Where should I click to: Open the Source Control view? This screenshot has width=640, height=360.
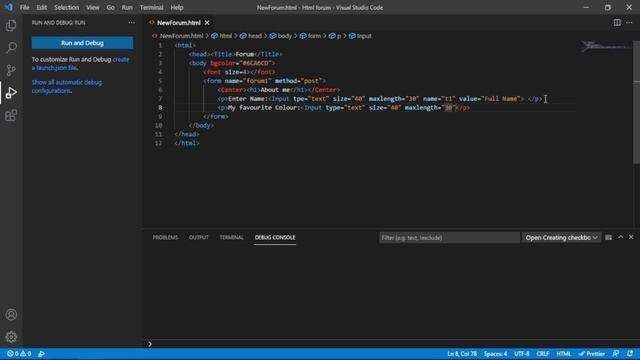click(11, 70)
